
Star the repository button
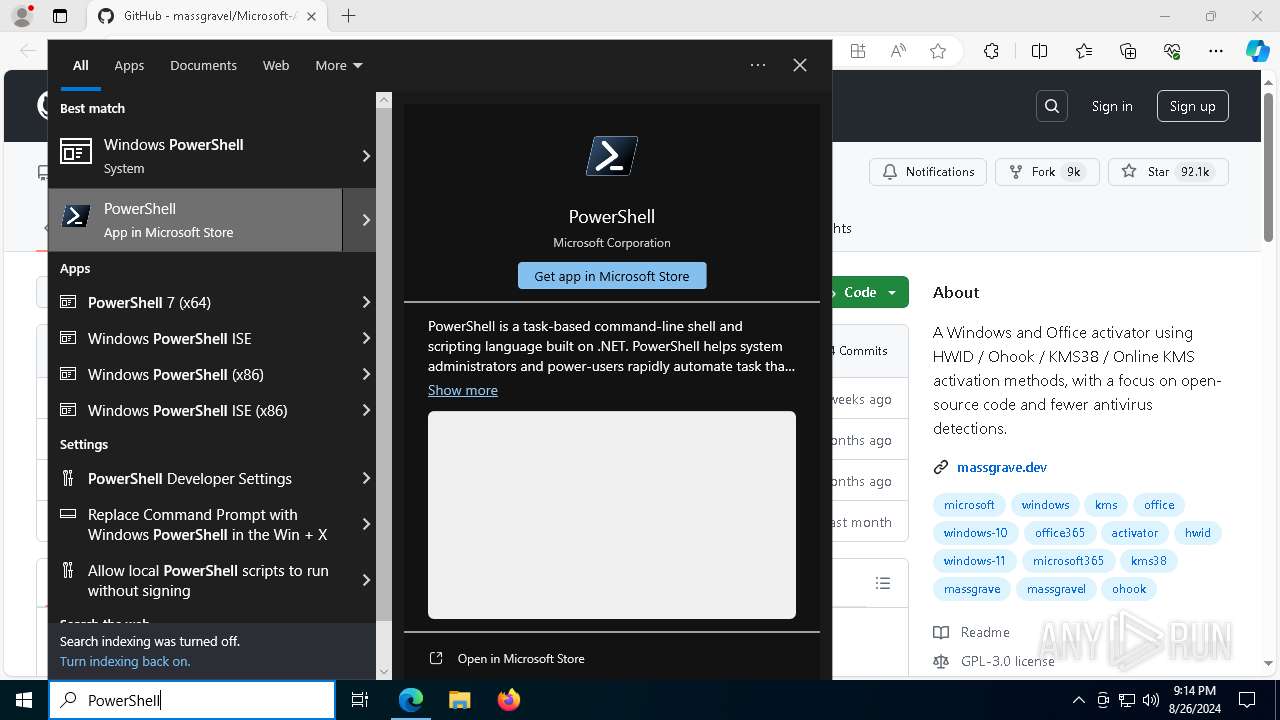tap(1167, 172)
